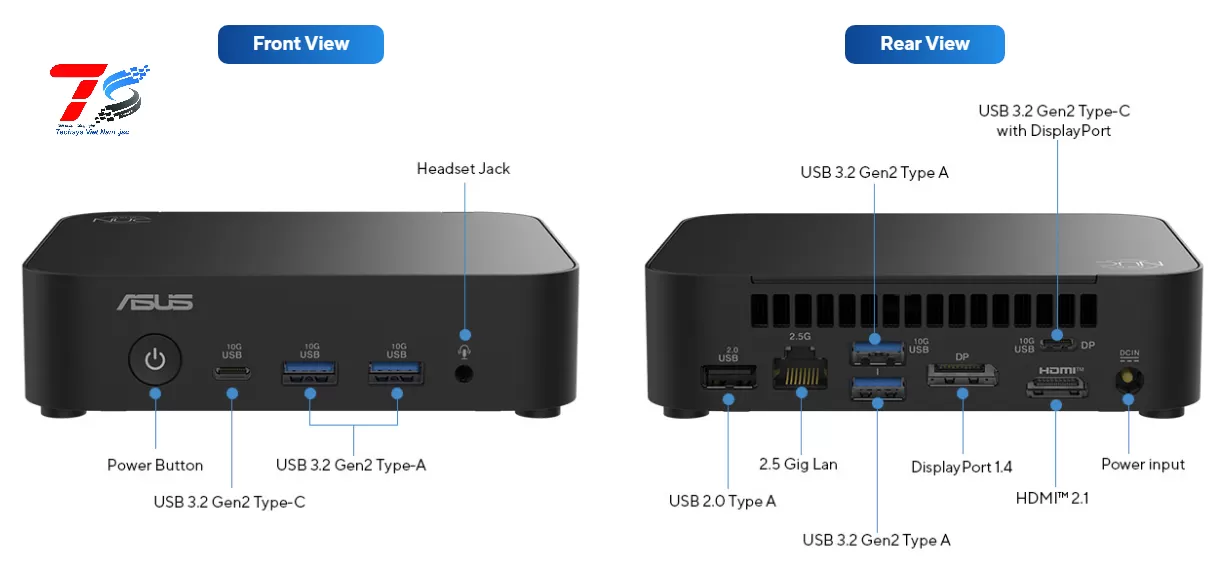Select the Rear View label button
Image resolution: width=1231 pixels, height=569 pixels.
(x=925, y=44)
